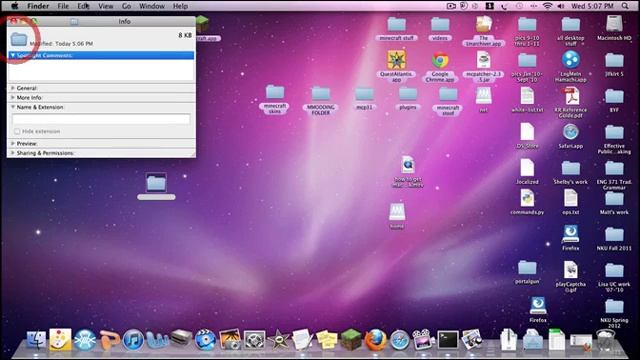Launch Minecraft grass block in Dock

[x=351, y=340]
